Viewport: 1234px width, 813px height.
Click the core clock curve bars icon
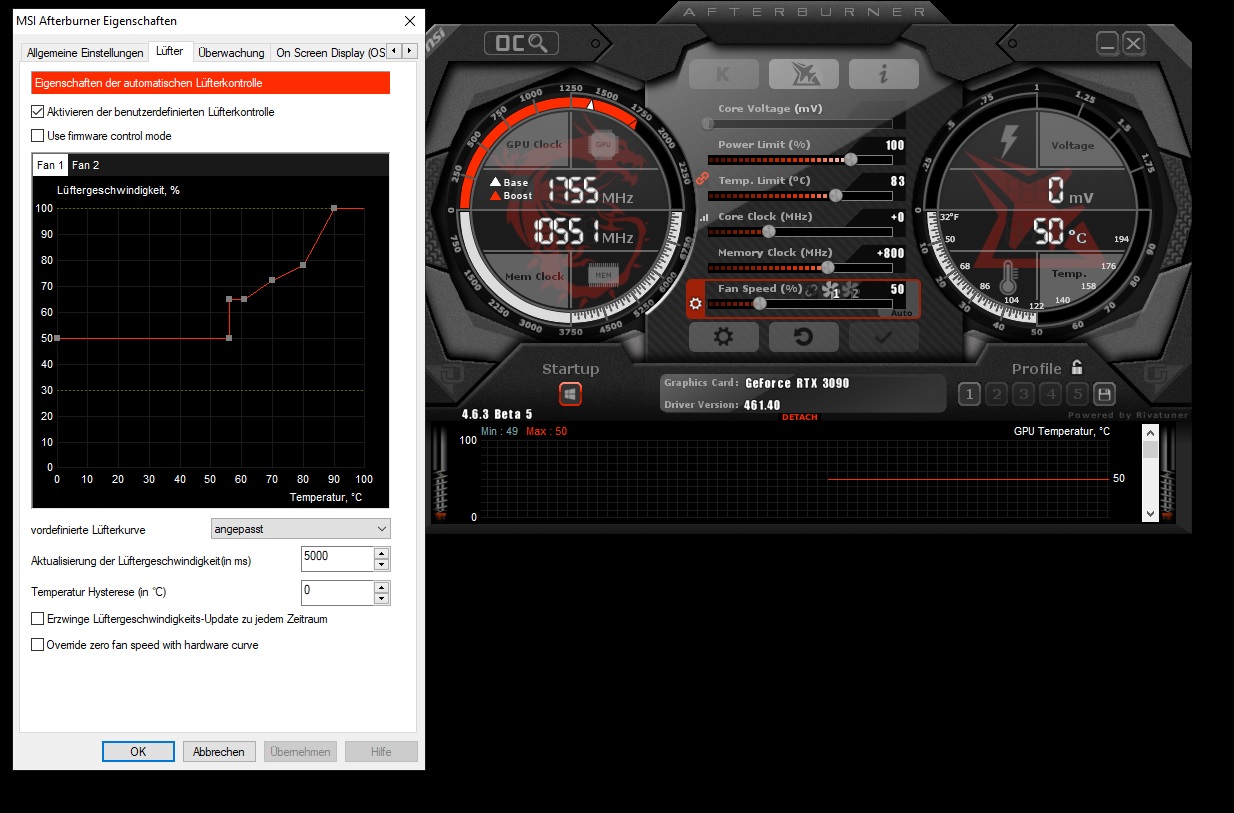(703, 216)
